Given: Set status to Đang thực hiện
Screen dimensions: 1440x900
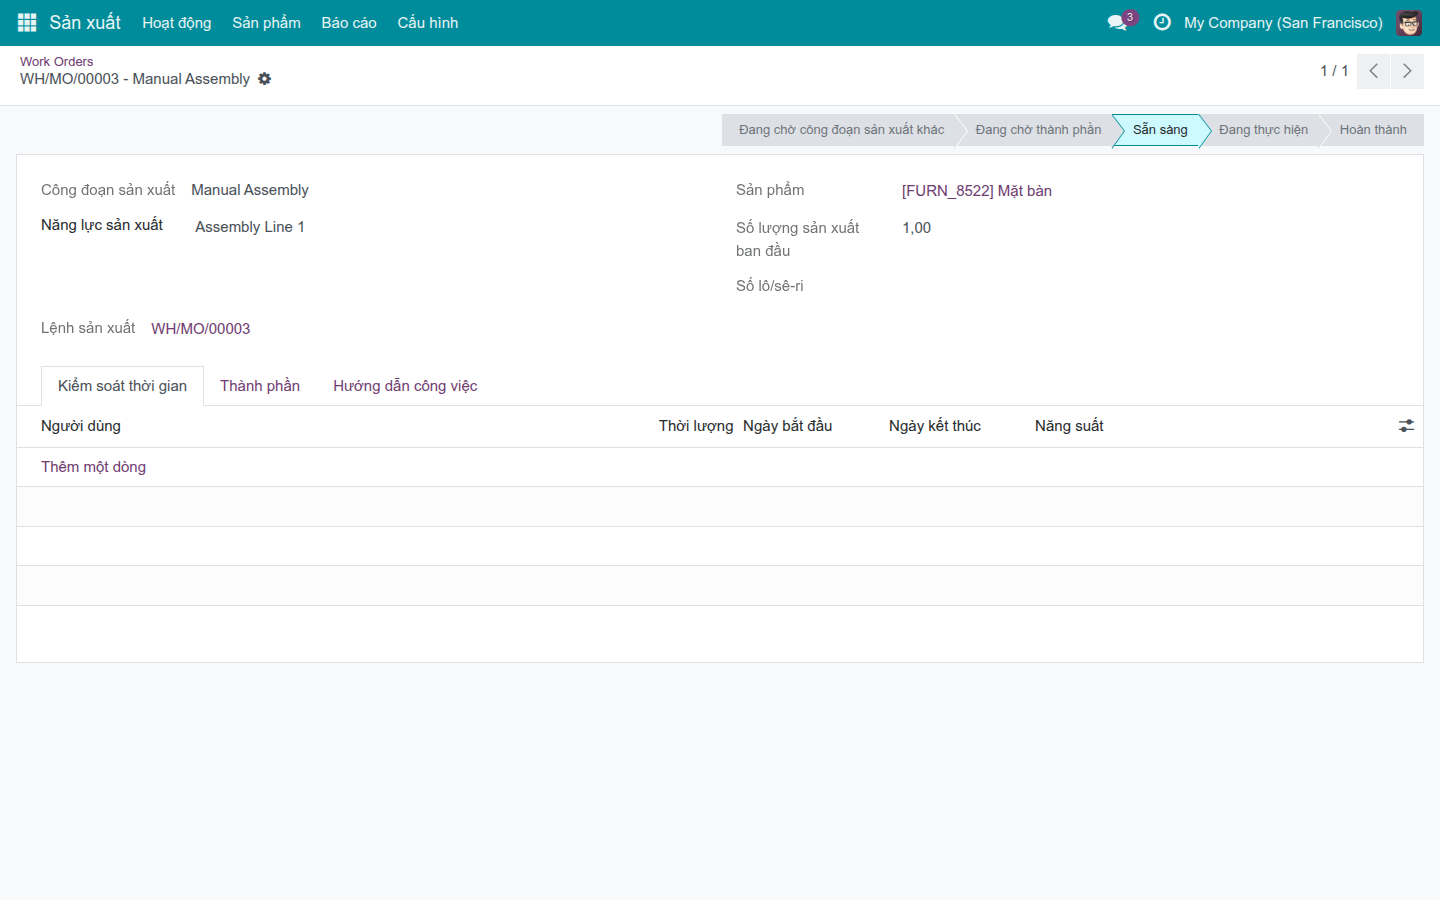Looking at the screenshot, I should click(1263, 130).
